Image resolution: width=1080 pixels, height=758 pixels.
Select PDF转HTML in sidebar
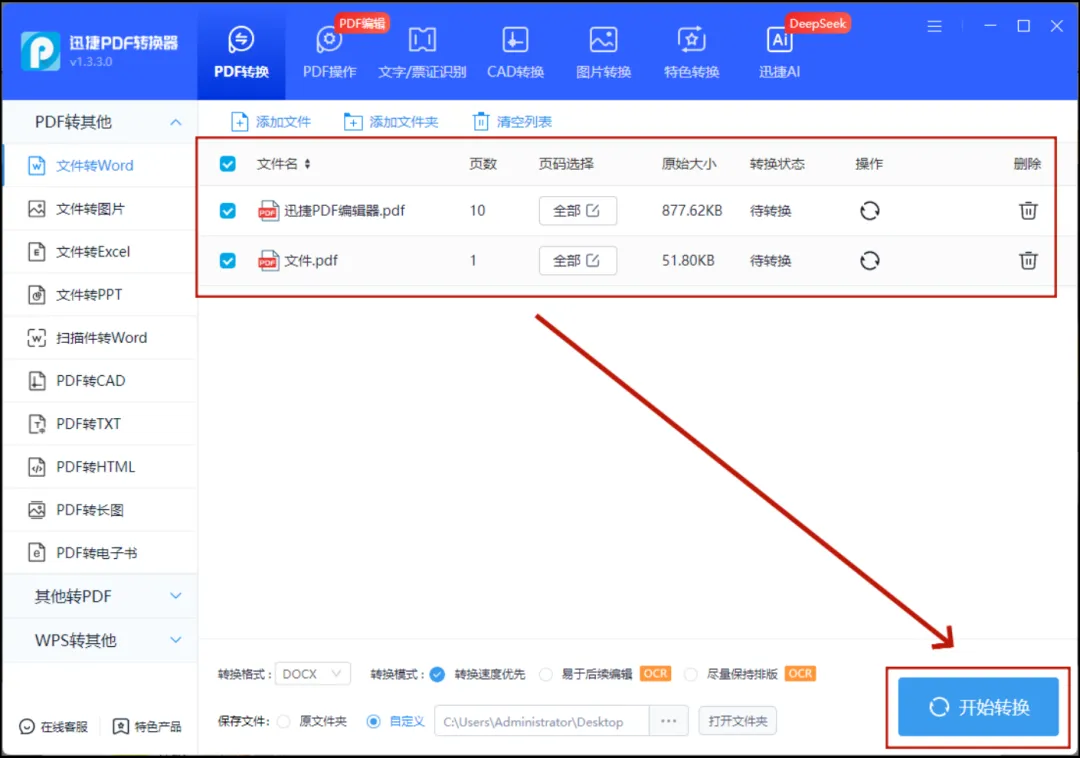click(100, 467)
